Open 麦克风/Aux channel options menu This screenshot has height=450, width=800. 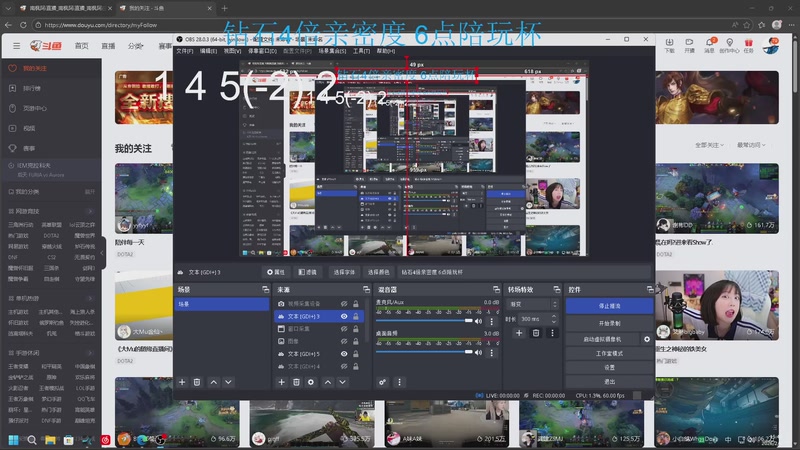tap(492, 321)
